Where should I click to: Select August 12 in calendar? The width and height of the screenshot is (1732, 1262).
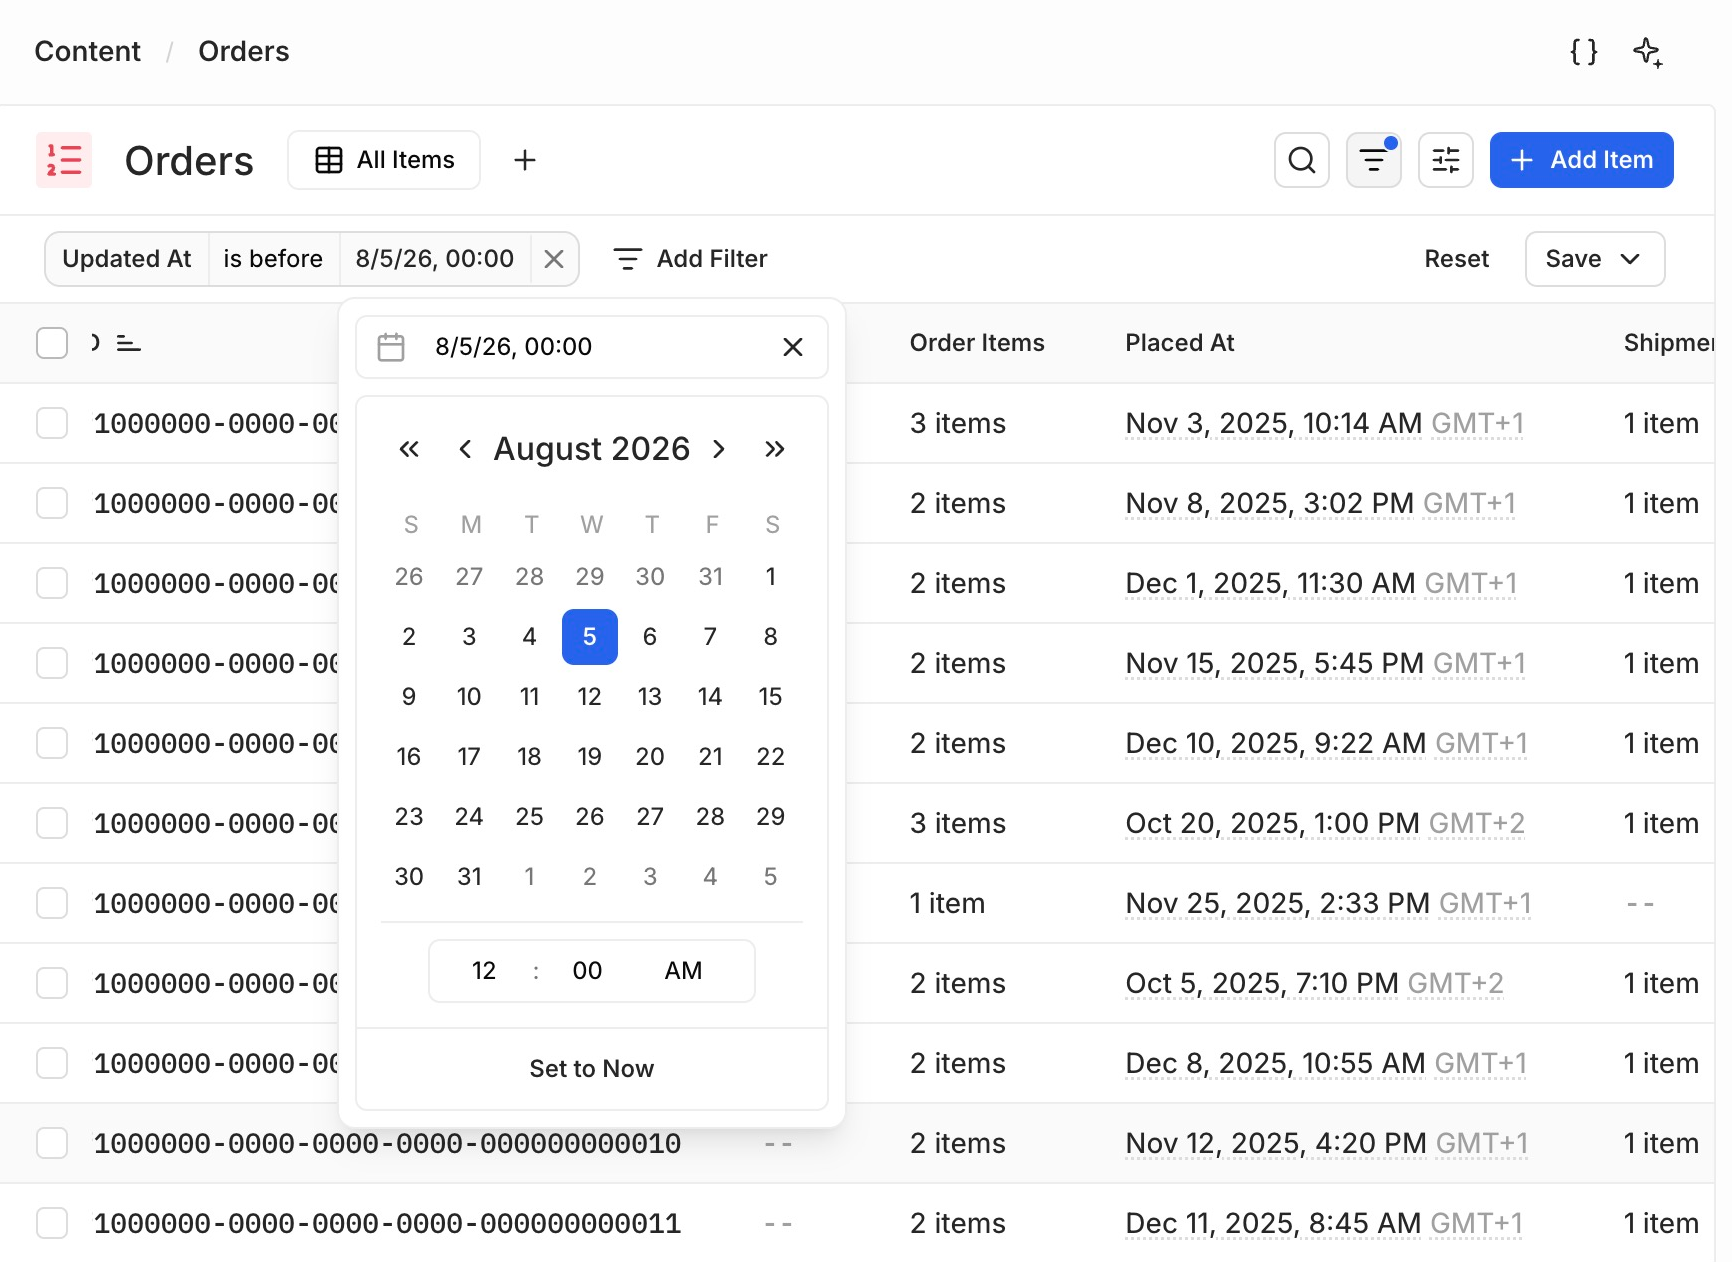(x=590, y=697)
